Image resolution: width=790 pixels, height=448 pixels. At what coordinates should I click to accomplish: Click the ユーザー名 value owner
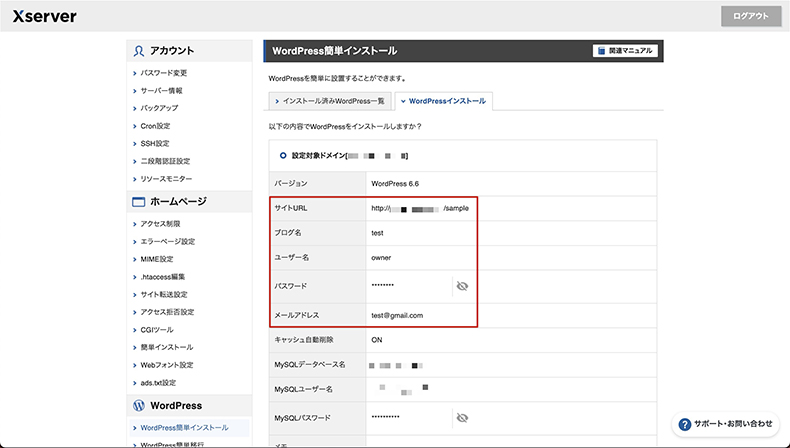(381, 258)
